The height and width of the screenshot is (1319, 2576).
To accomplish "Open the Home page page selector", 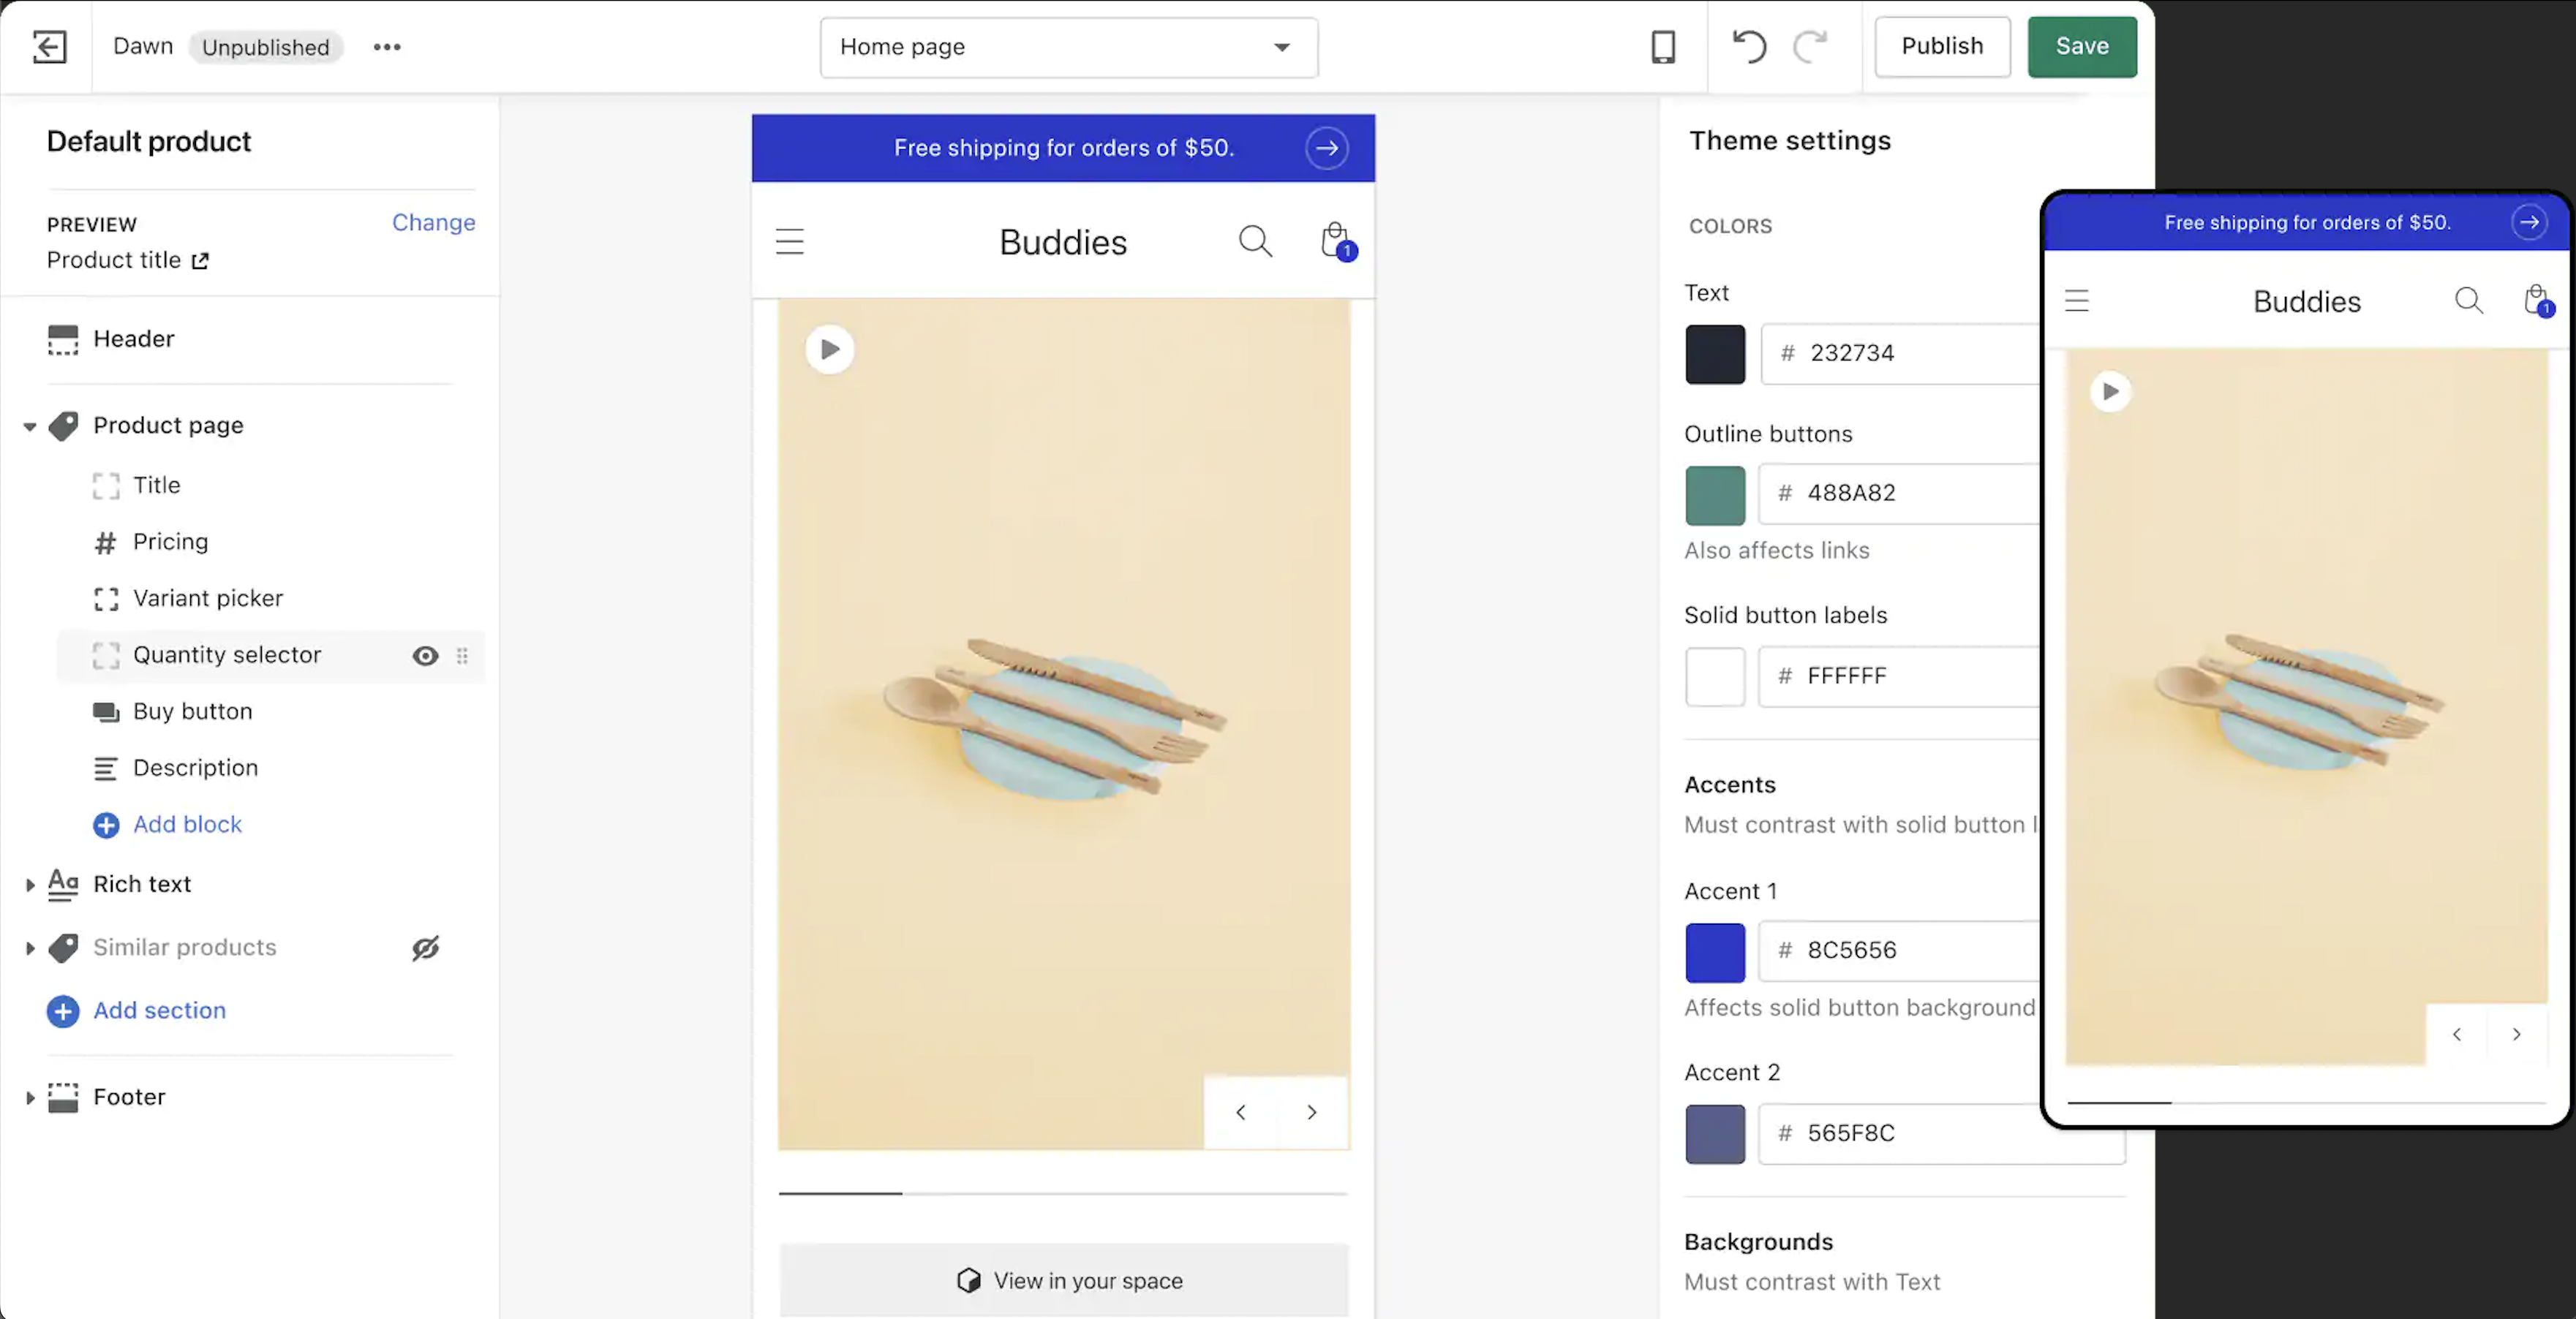I will pos(1066,47).
